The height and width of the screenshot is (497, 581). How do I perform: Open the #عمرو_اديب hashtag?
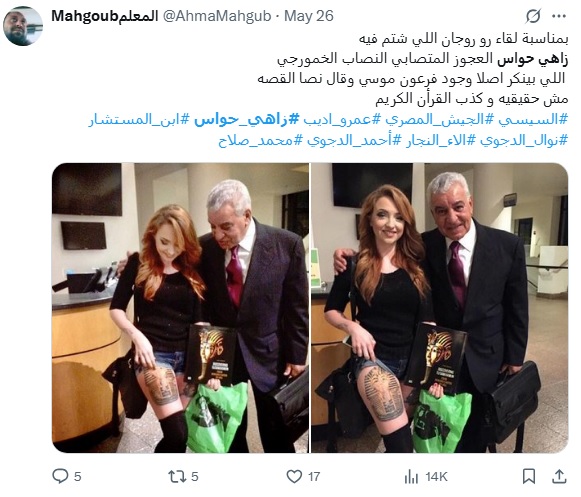342,119
